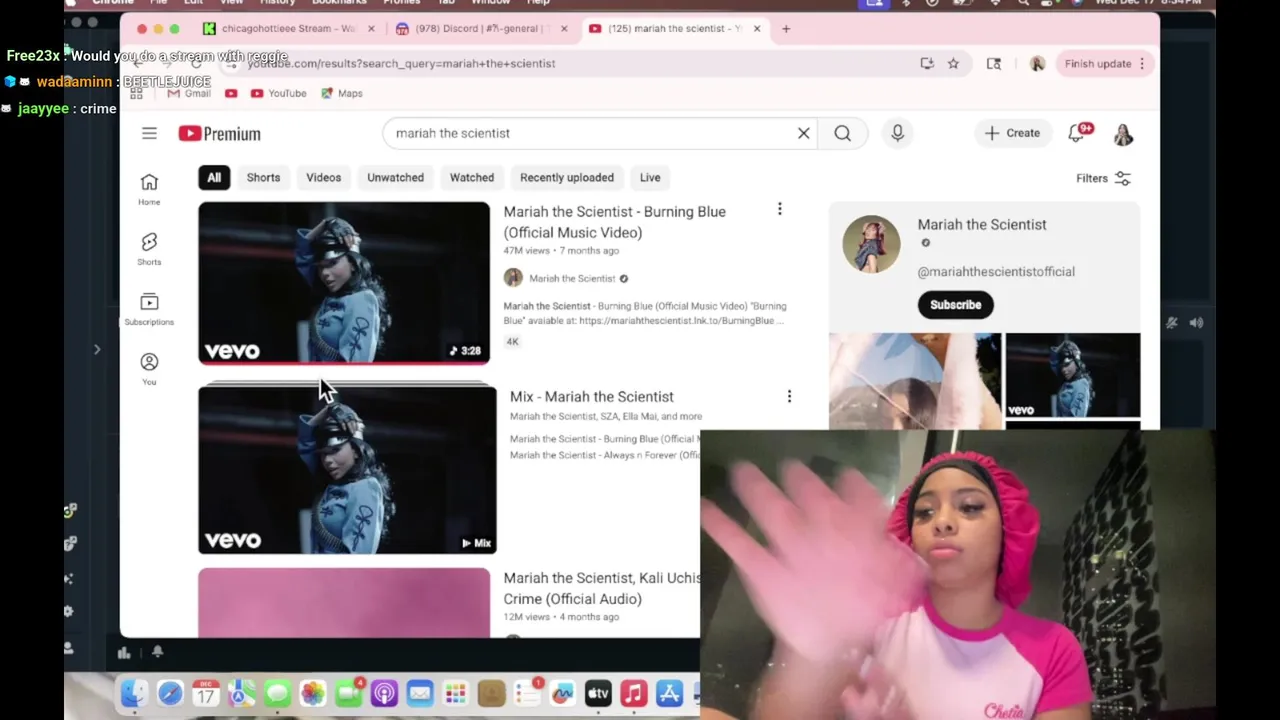Open Finder from the Dock

[134, 693]
